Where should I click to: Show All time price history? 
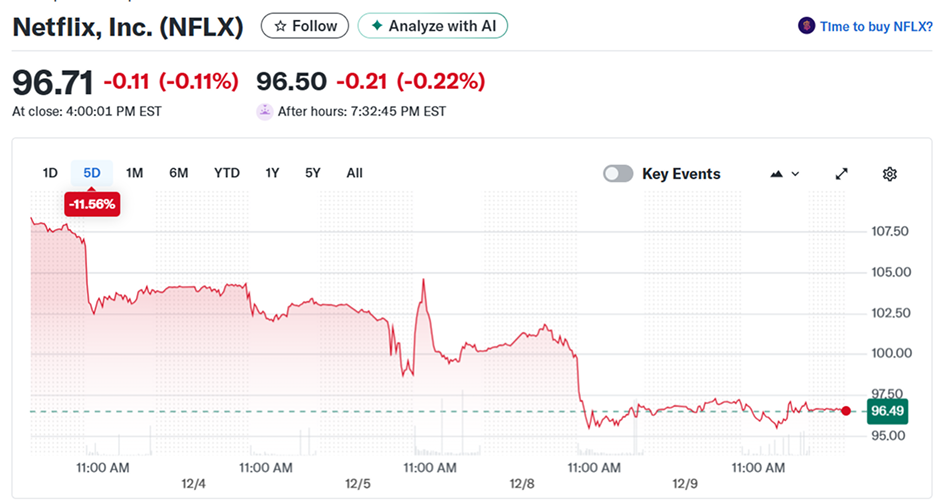[x=354, y=173]
